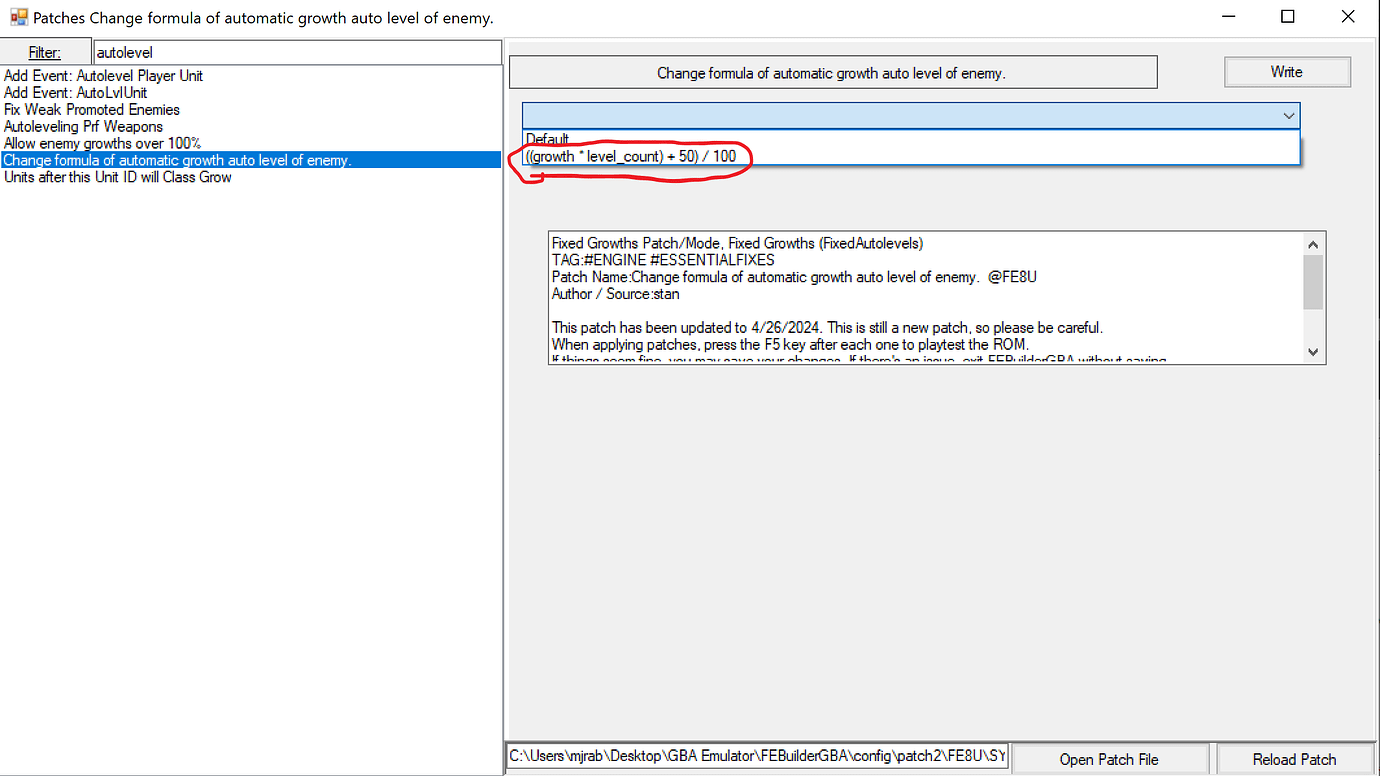Click the Reload Patch button

[1294, 759]
